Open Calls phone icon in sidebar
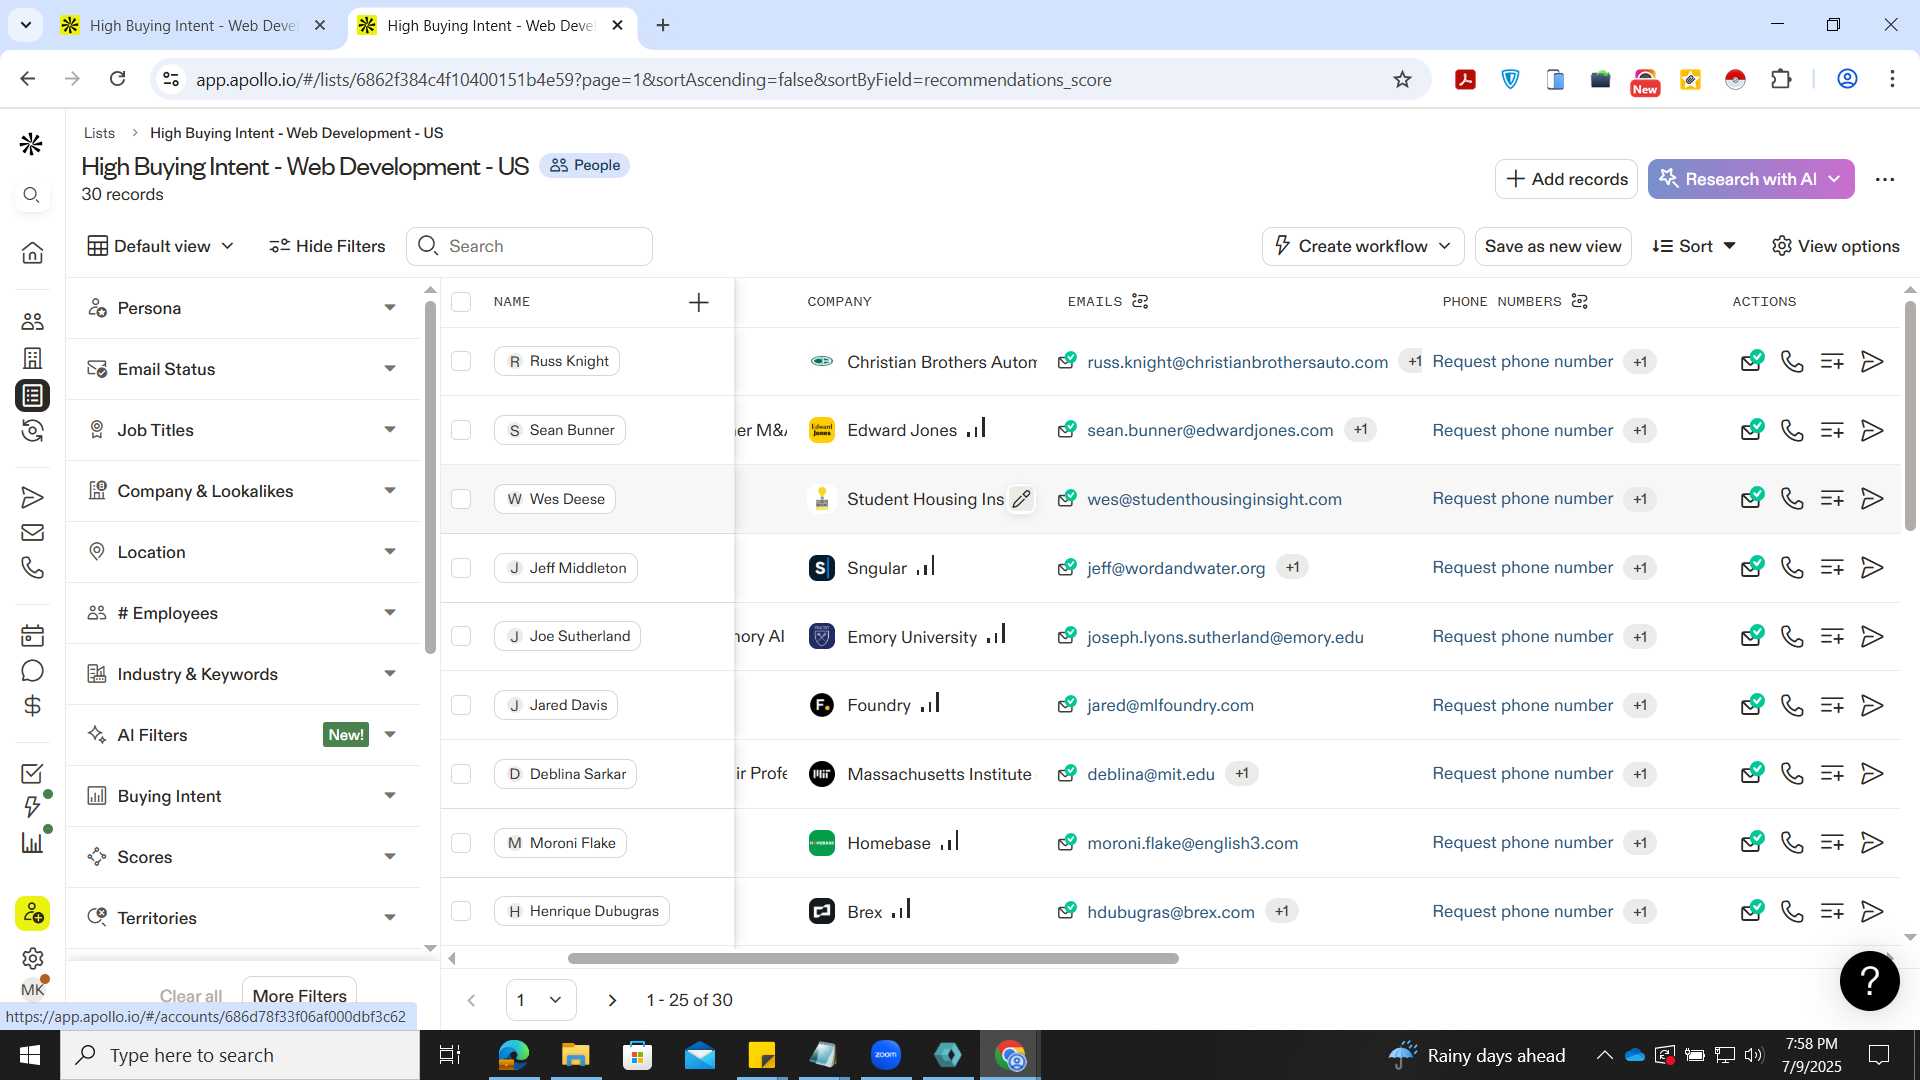The image size is (1920, 1080). click(x=32, y=568)
